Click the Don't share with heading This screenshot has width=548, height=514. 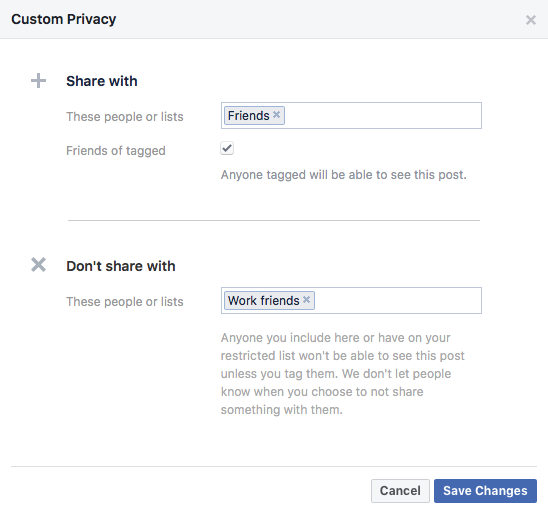[121, 266]
